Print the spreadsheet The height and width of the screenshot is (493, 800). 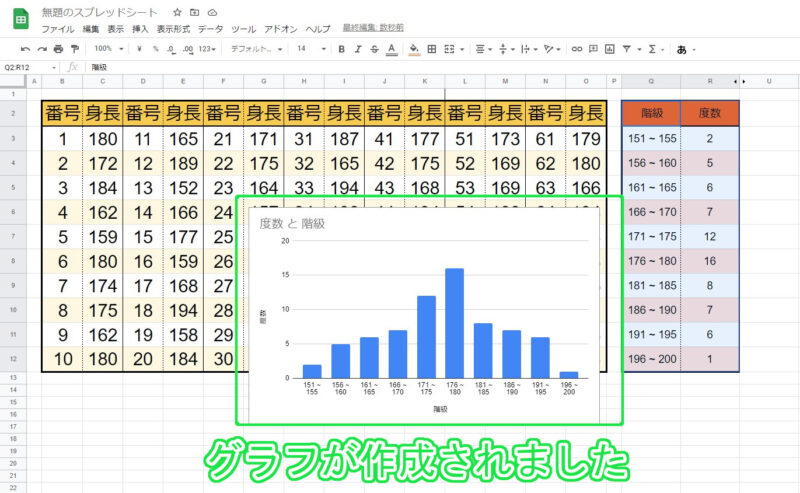click(58, 49)
